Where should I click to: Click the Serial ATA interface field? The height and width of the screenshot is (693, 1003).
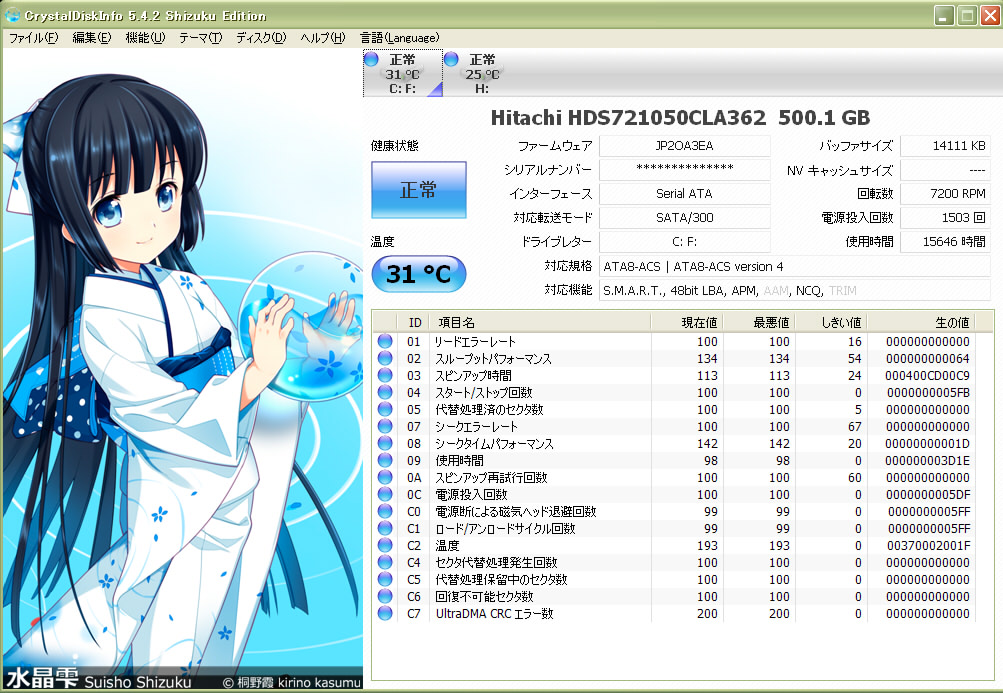684,194
